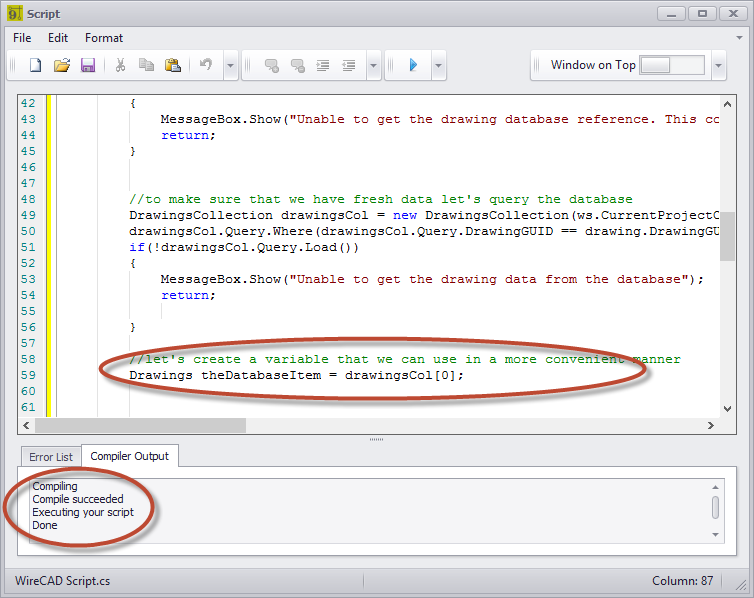Place cursor on 'Drawings theDatabaseItem' code line
Image resolution: width=754 pixels, height=598 pixels.
[296, 375]
